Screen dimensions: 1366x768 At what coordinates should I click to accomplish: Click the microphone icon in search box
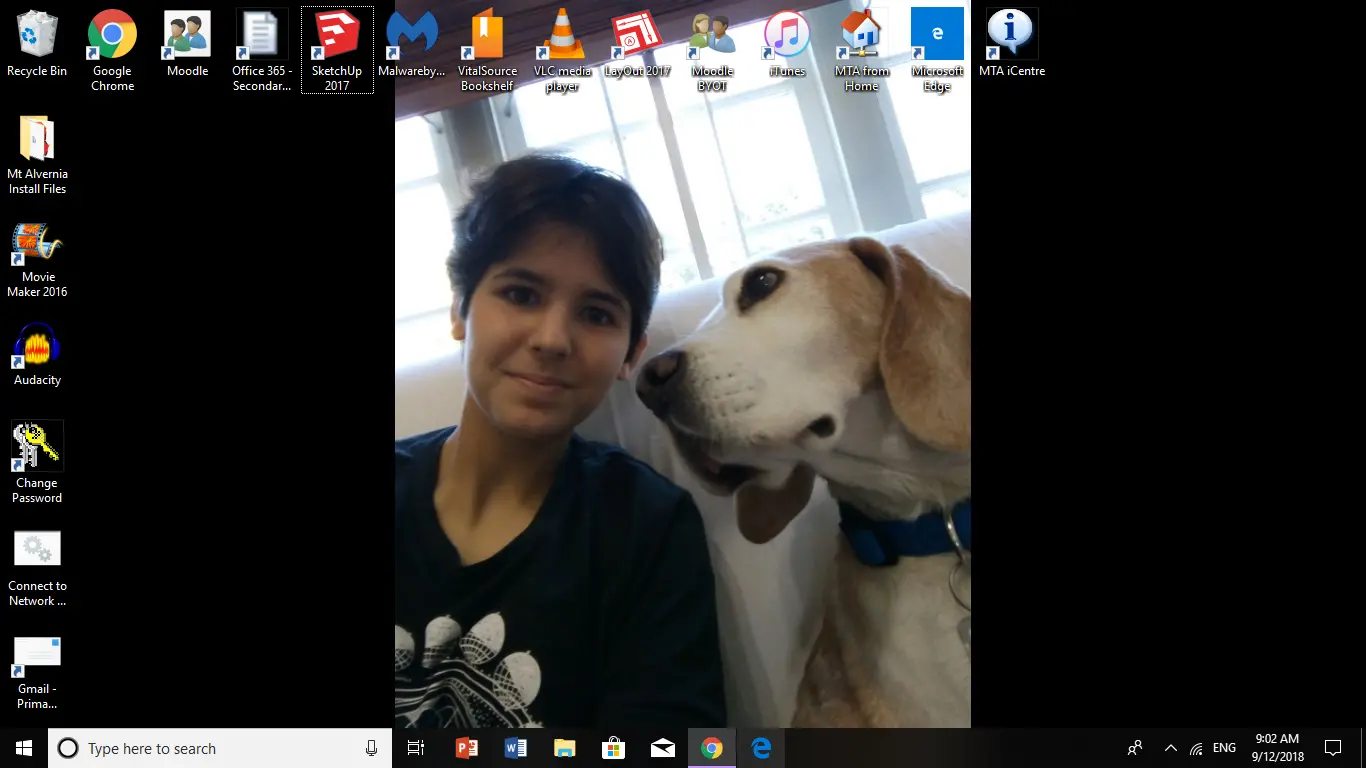click(371, 748)
